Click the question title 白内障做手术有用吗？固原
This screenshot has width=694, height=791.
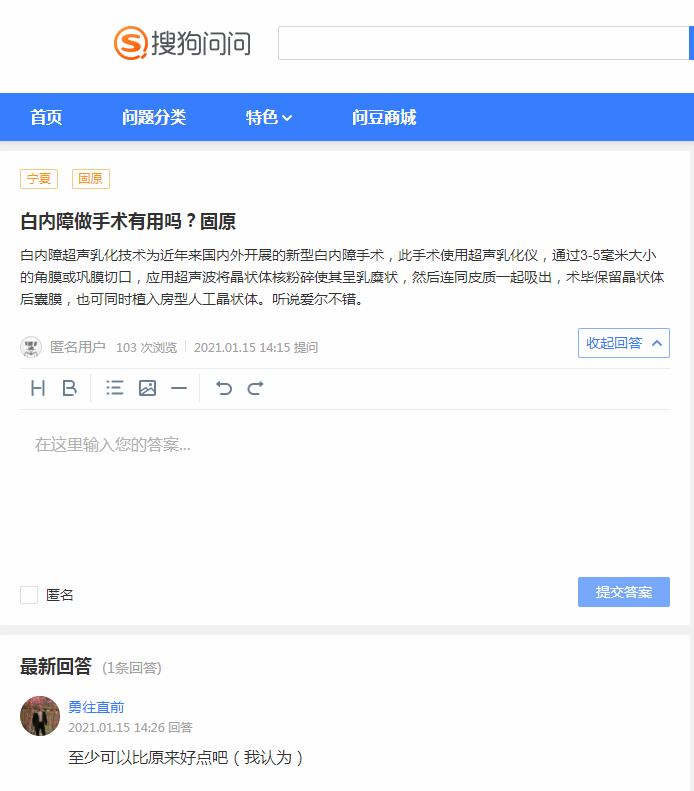point(128,221)
